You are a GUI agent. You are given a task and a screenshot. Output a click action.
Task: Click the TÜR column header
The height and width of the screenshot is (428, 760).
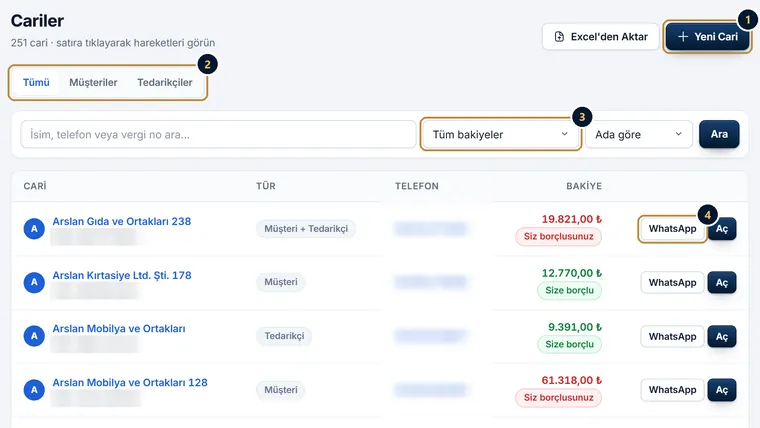click(266, 186)
